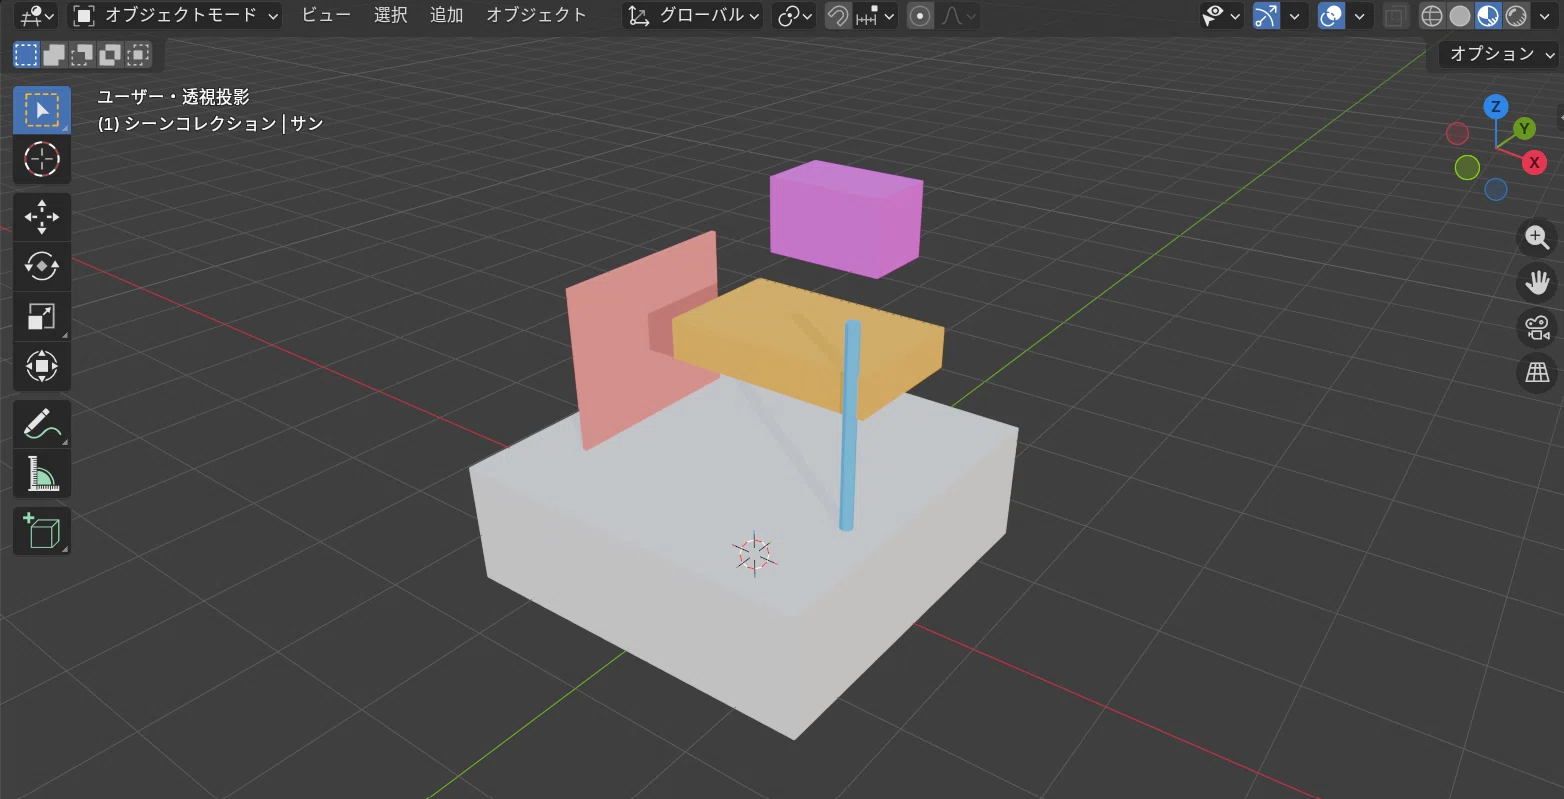Open object visibility and selectability dropdown
This screenshot has width=1564, height=799.
[x=1221, y=16]
